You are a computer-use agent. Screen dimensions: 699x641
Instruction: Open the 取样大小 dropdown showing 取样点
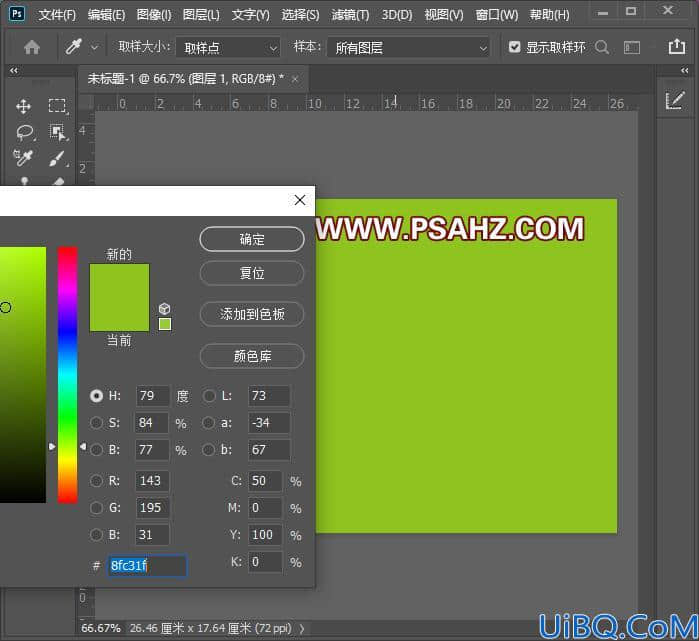228,47
